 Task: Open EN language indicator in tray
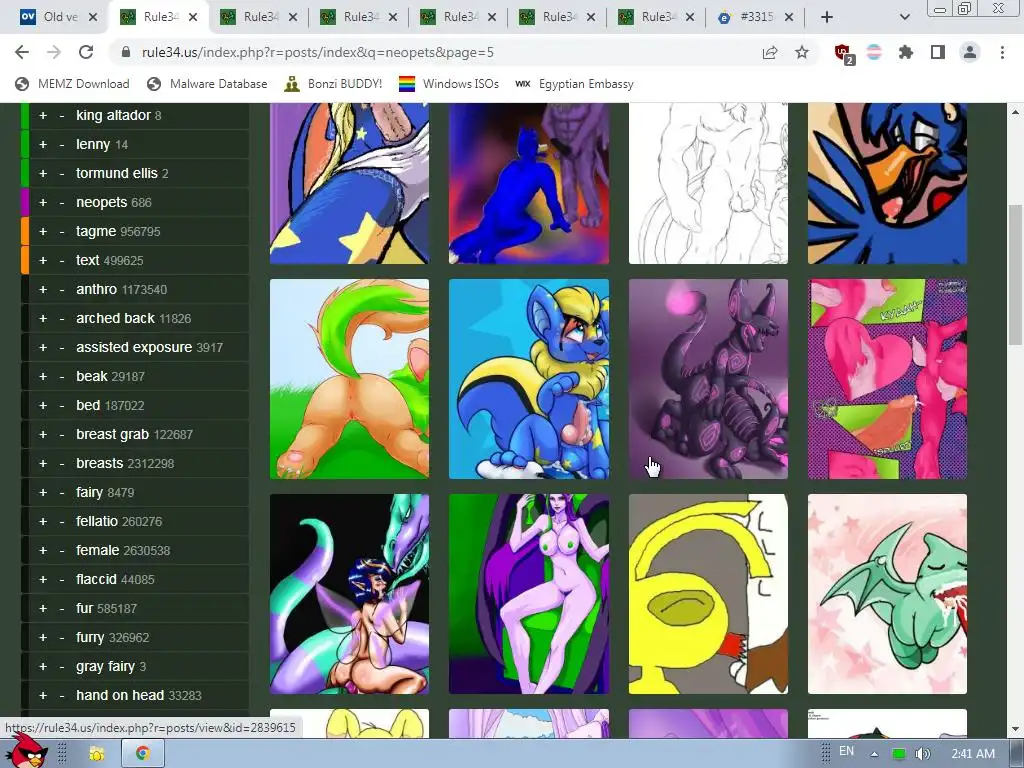pos(846,751)
